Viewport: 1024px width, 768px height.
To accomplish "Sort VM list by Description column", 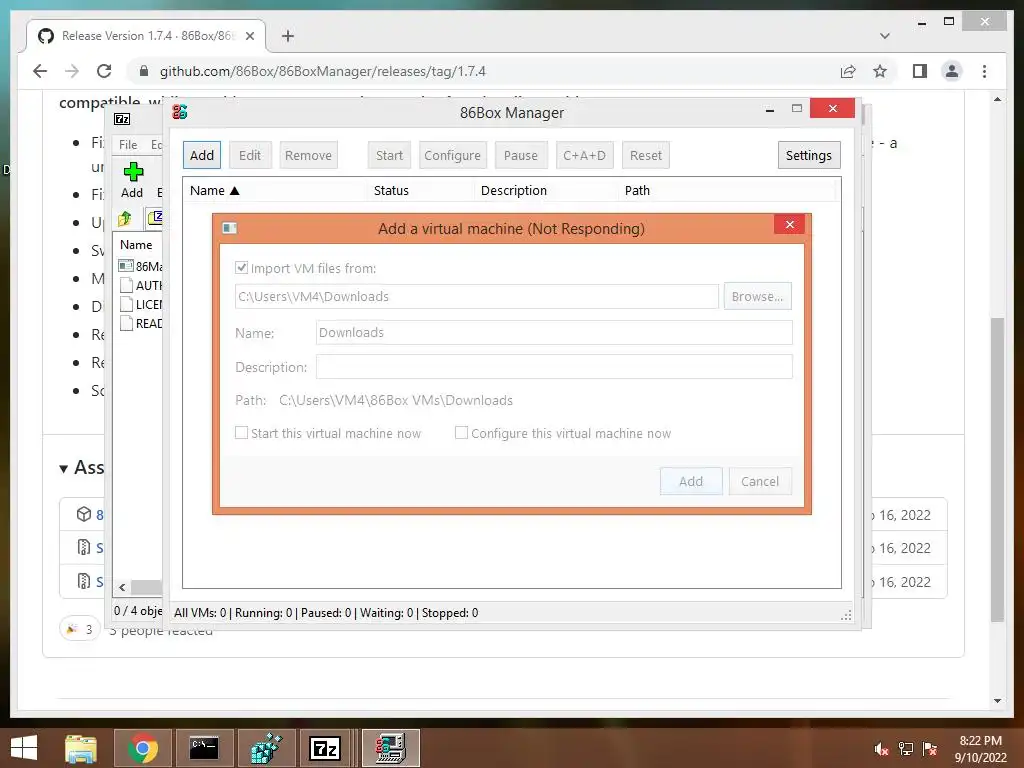I will point(546,191).
